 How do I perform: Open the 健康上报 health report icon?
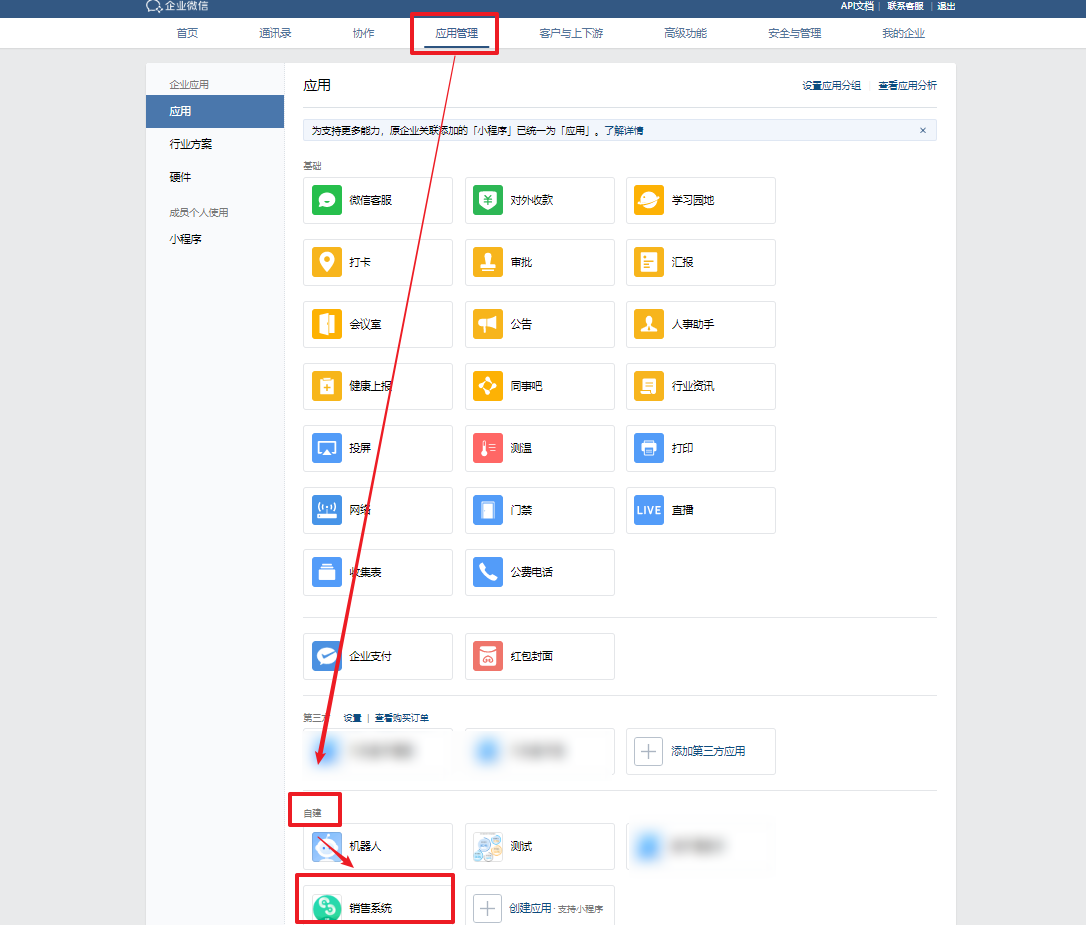coord(326,386)
